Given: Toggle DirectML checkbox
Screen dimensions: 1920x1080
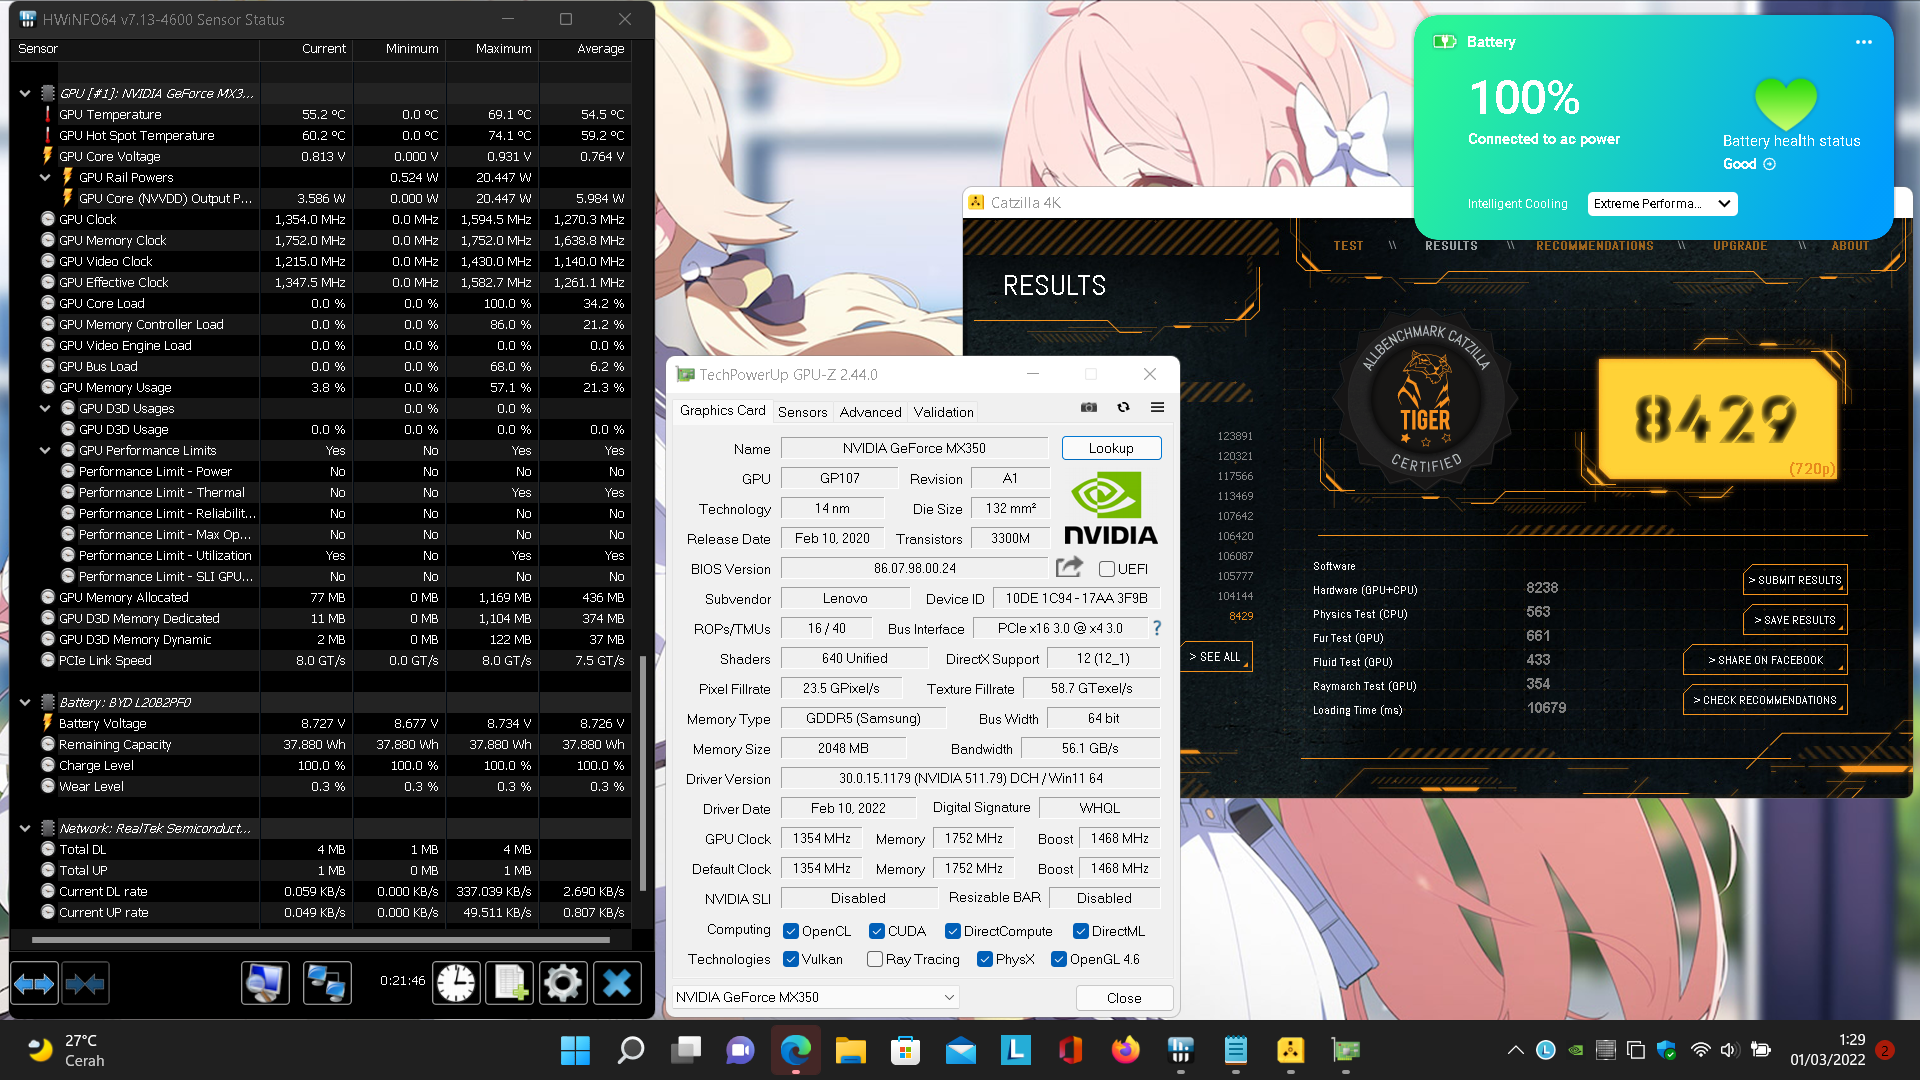Looking at the screenshot, I should click(1081, 931).
